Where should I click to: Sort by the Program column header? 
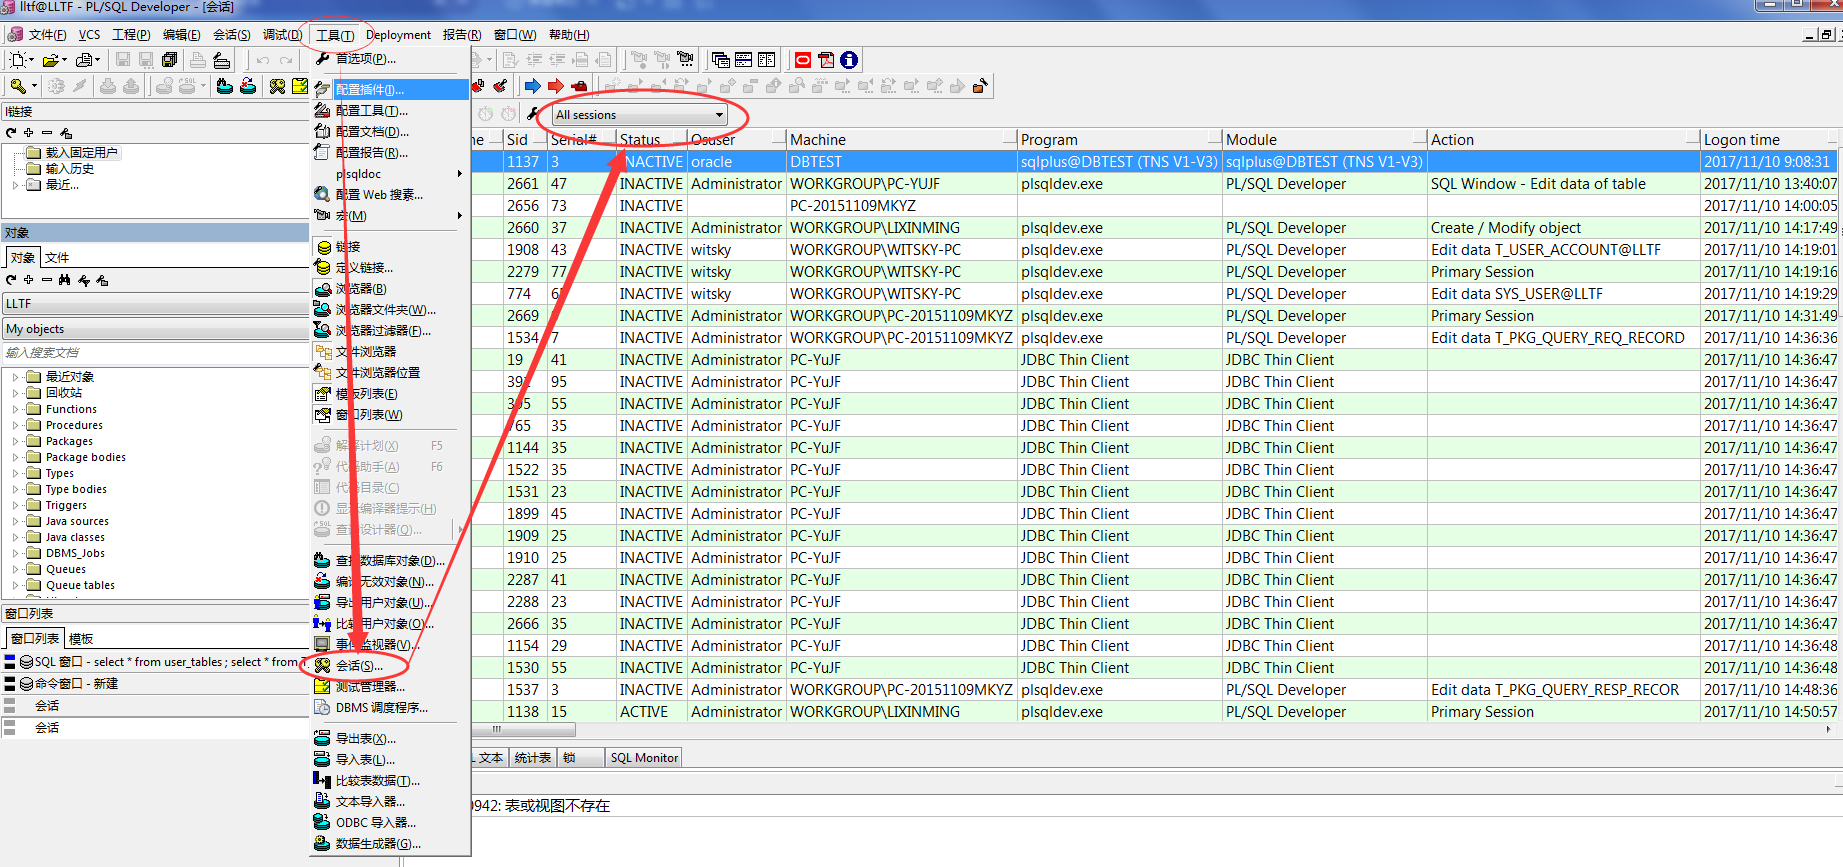(1119, 140)
